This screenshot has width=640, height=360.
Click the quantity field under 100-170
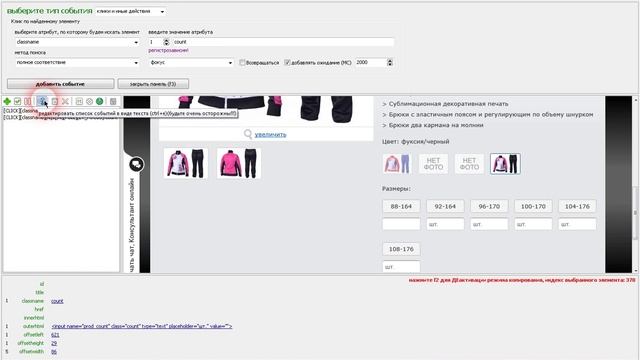click(533, 224)
